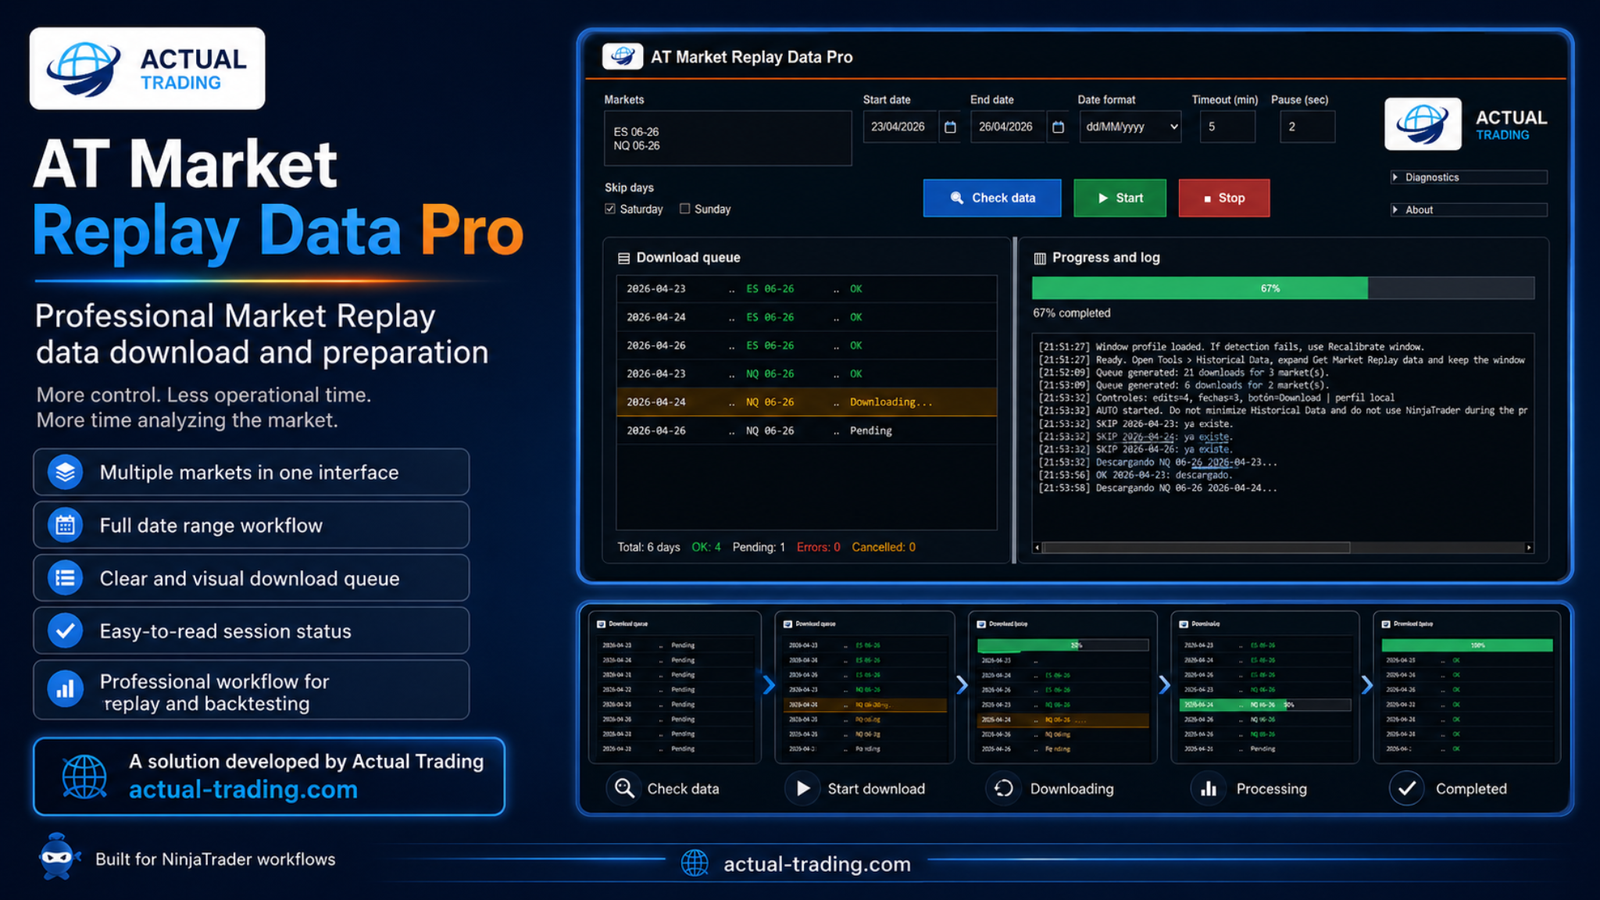Screen dimensions: 1600x900
Task: Click the ninja mascot icon bottom left
Action: (x=58, y=858)
